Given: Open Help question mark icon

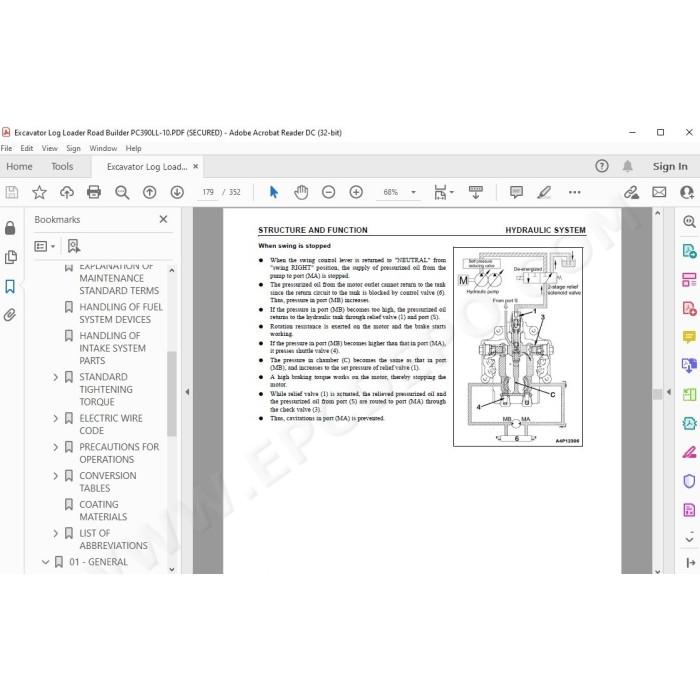Looking at the screenshot, I should [x=602, y=167].
